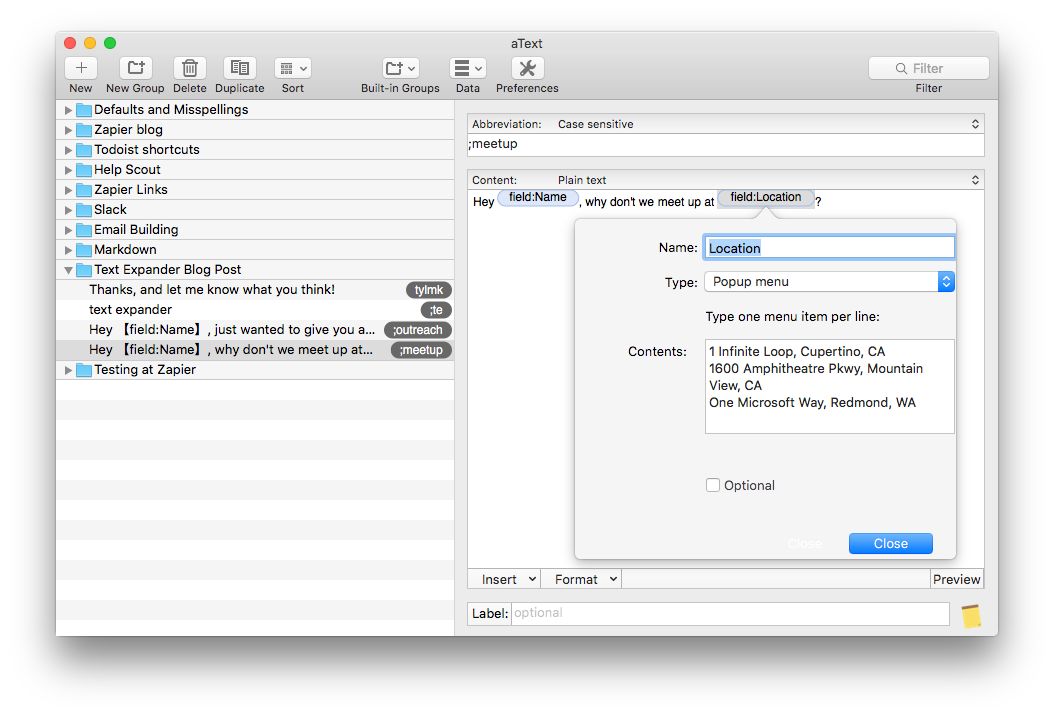Click the ;outreach abbreviation badge
Image resolution: width=1054 pixels, height=716 pixels.
(x=417, y=330)
